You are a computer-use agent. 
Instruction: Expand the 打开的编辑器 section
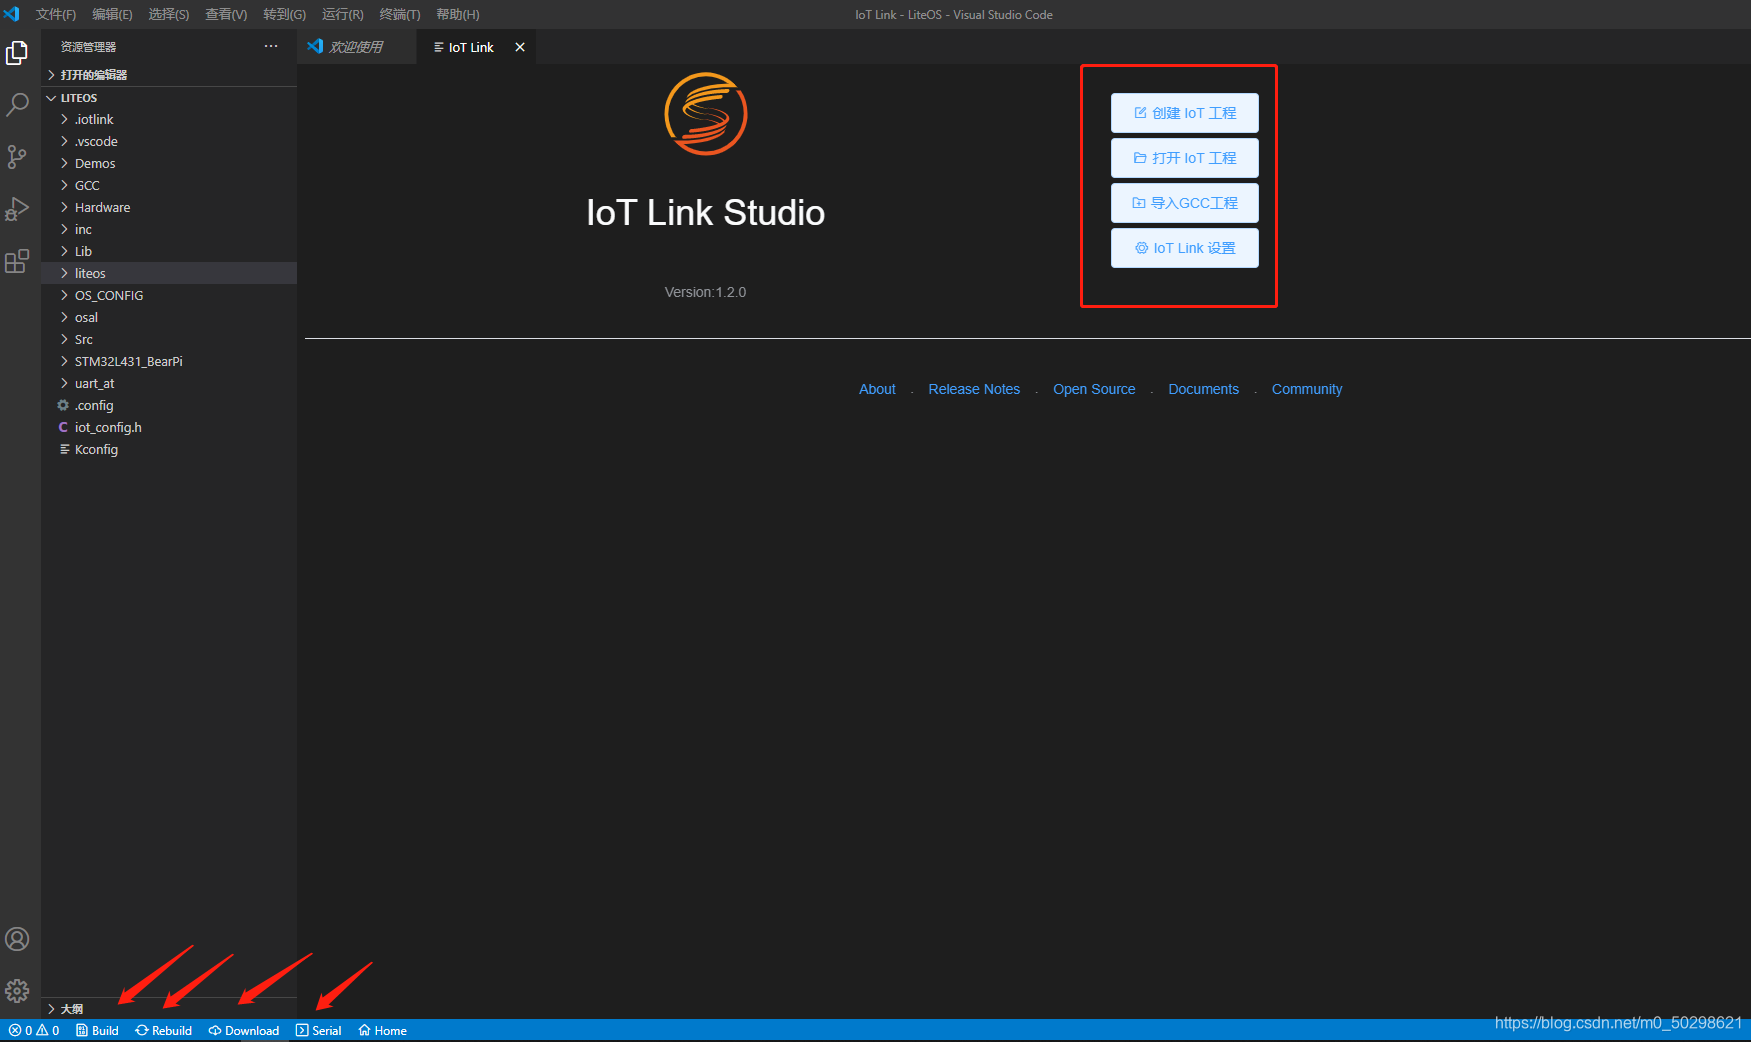(x=169, y=75)
